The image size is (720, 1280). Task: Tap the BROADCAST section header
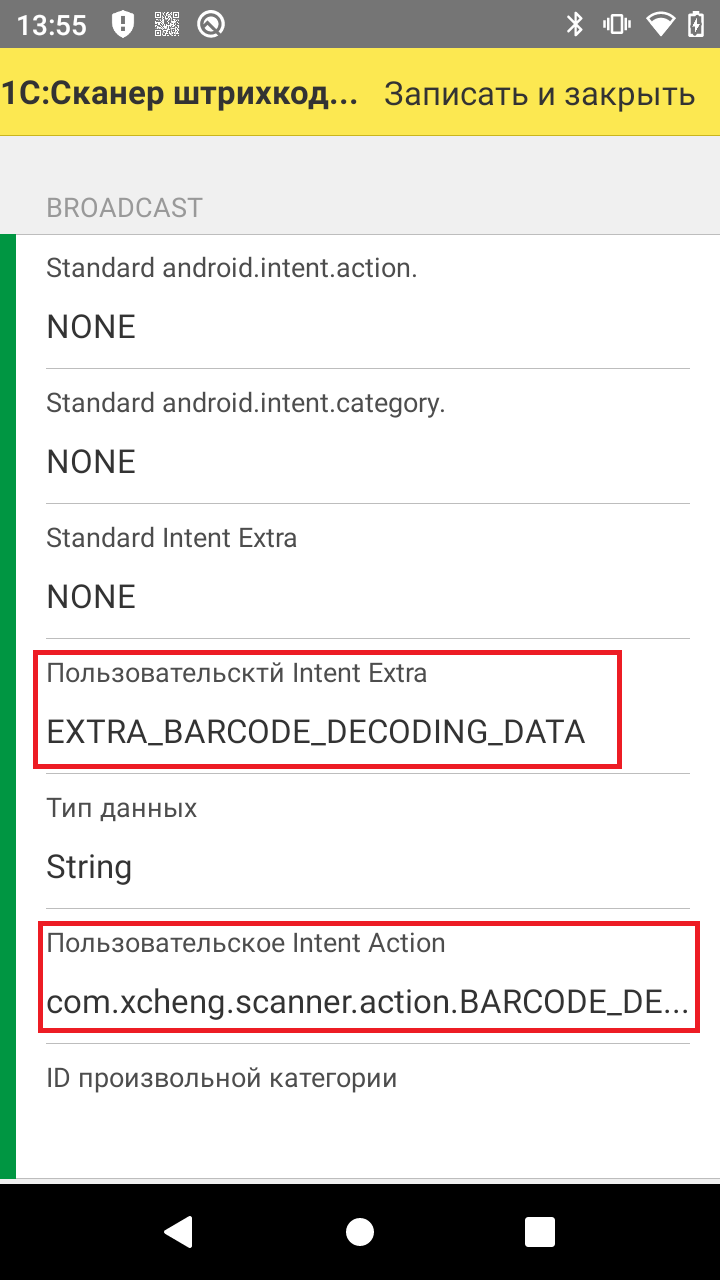pyautogui.click(x=125, y=208)
